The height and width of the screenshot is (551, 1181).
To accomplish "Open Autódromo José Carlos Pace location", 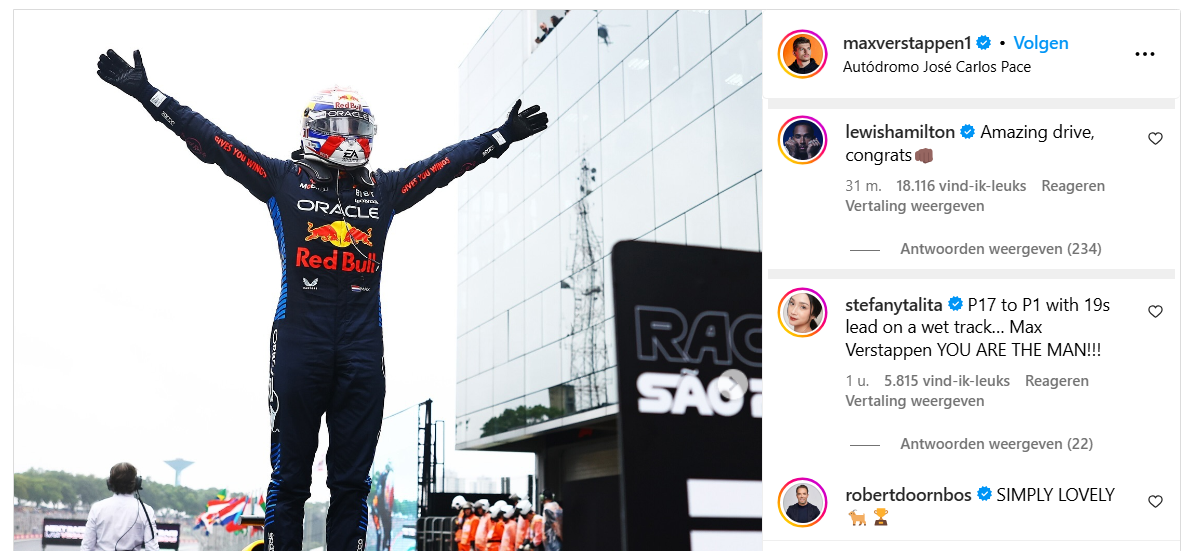I will click(x=937, y=66).
